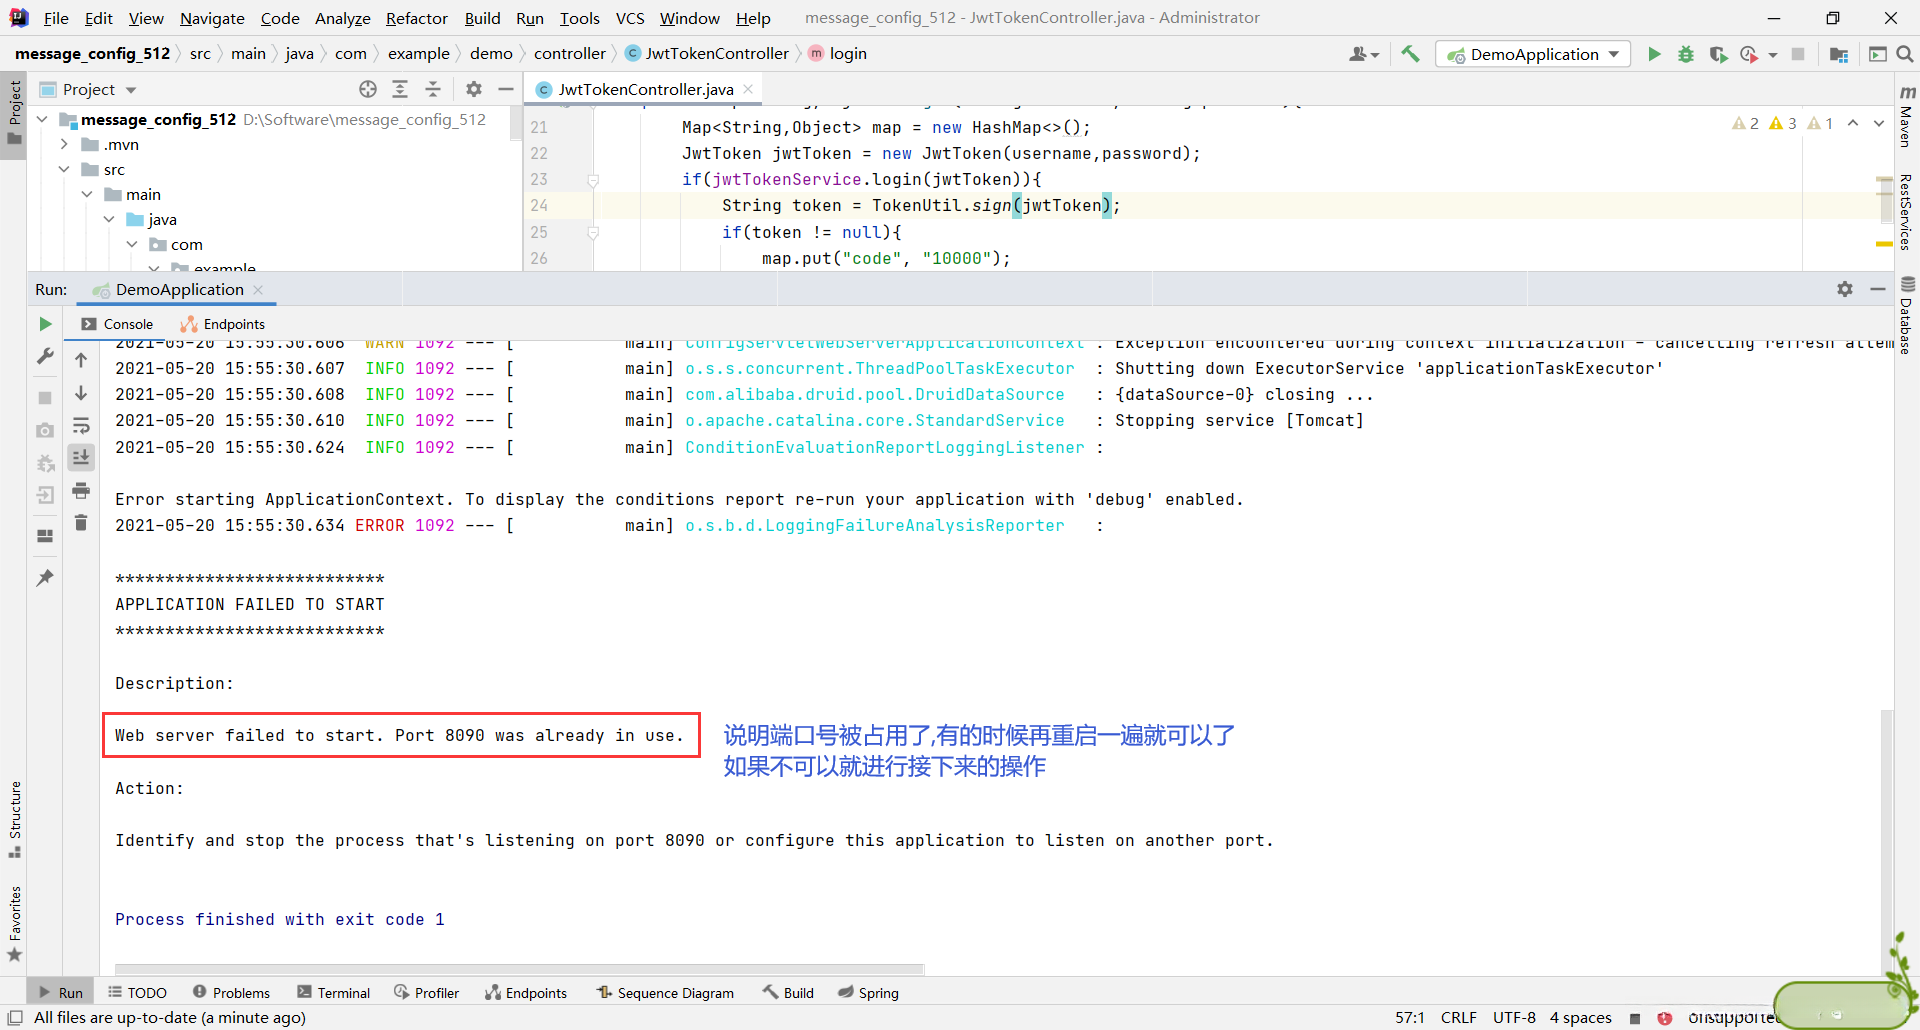Change the CRLF line separator

pyautogui.click(x=1458, y=1017)
